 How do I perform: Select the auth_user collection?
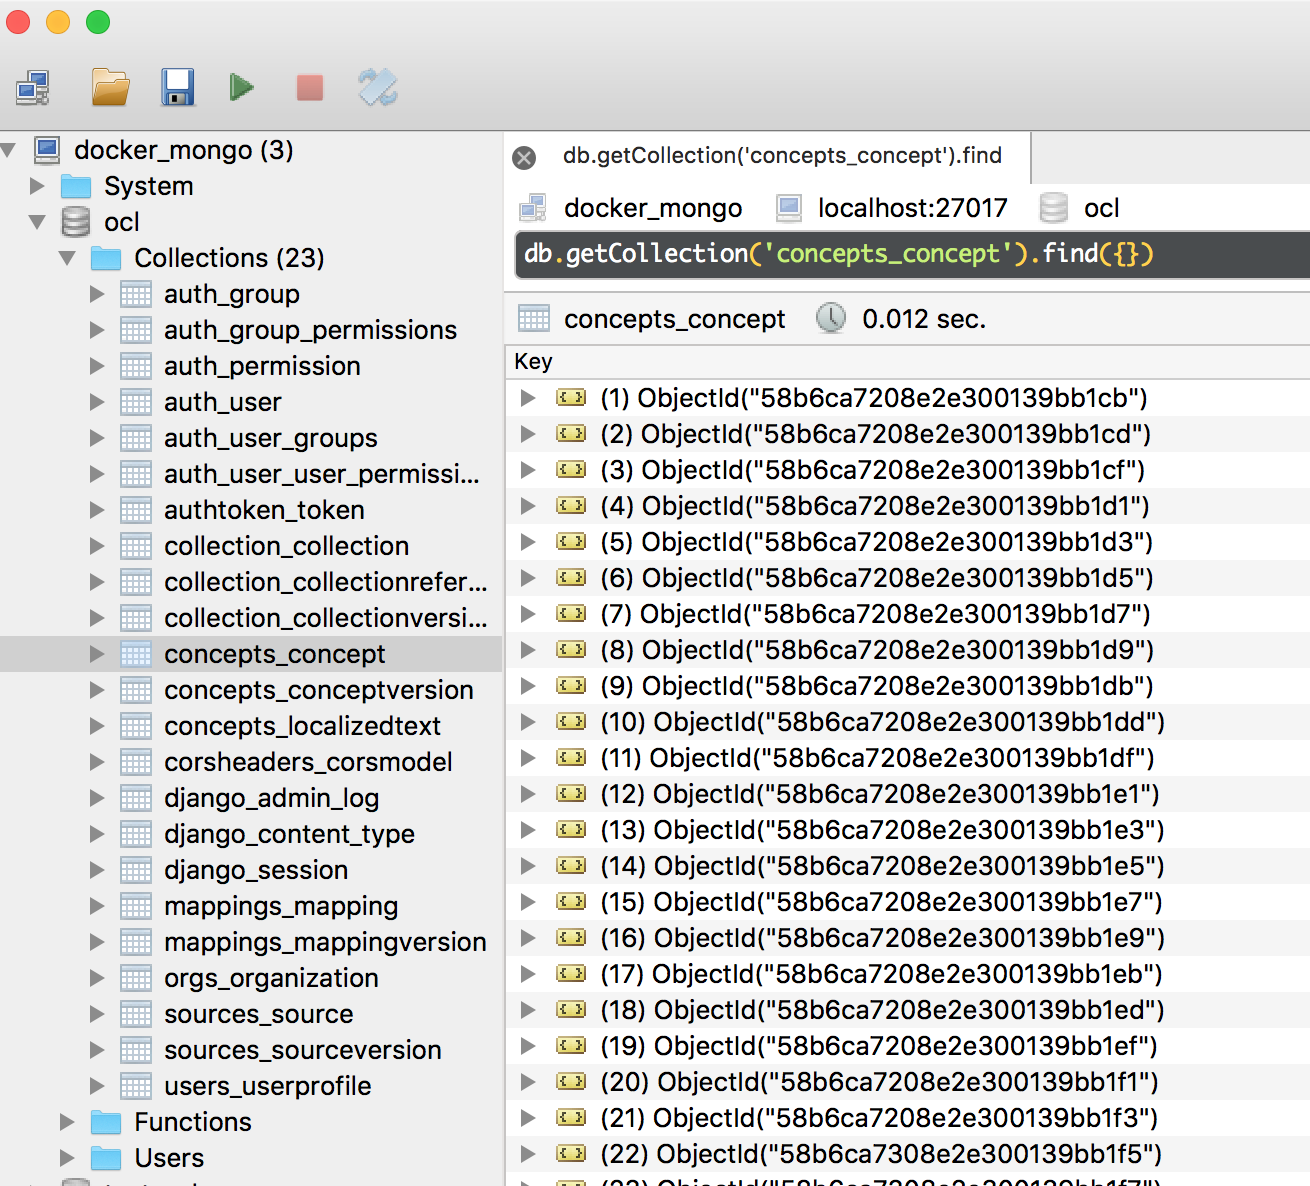pyautogui.click(x=222, y=402)
